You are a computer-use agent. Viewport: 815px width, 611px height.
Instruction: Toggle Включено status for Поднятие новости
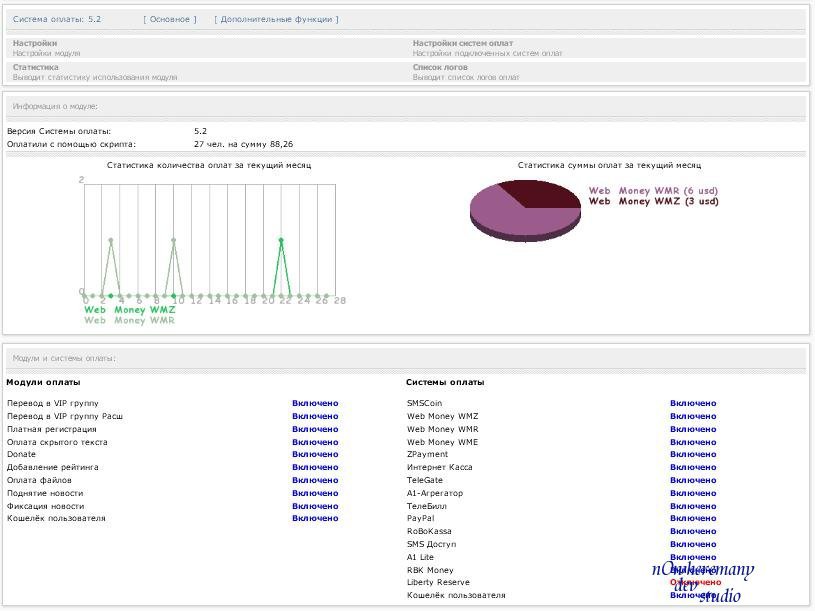315,493
